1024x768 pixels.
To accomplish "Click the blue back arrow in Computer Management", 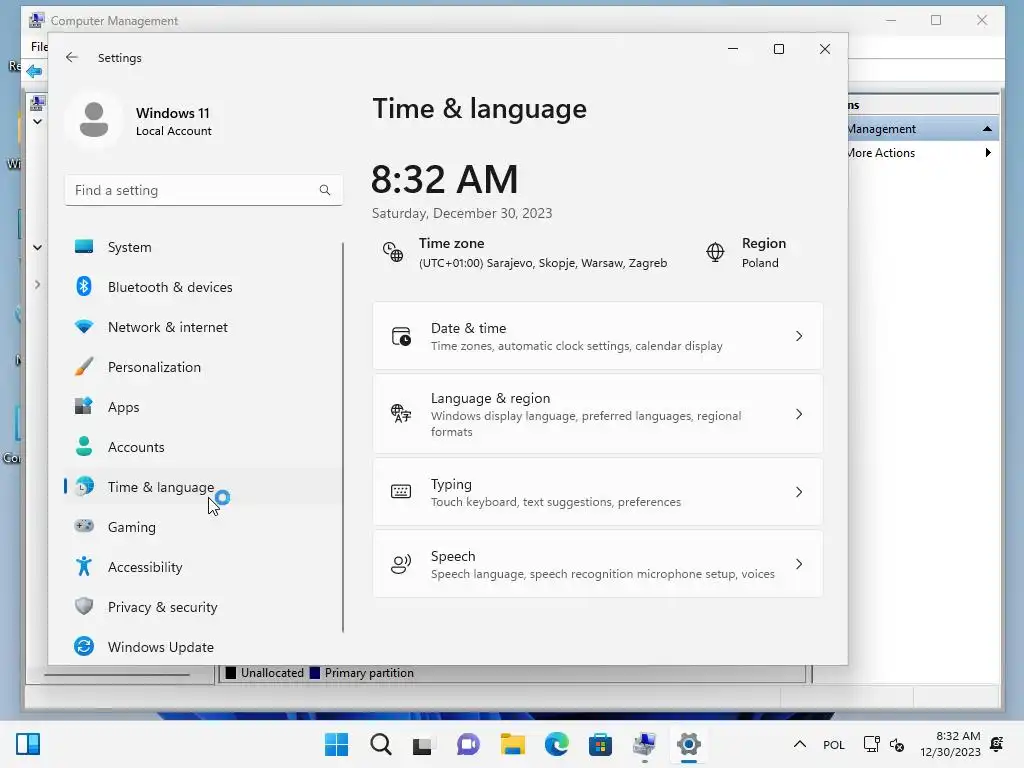I will coord(35,71).
